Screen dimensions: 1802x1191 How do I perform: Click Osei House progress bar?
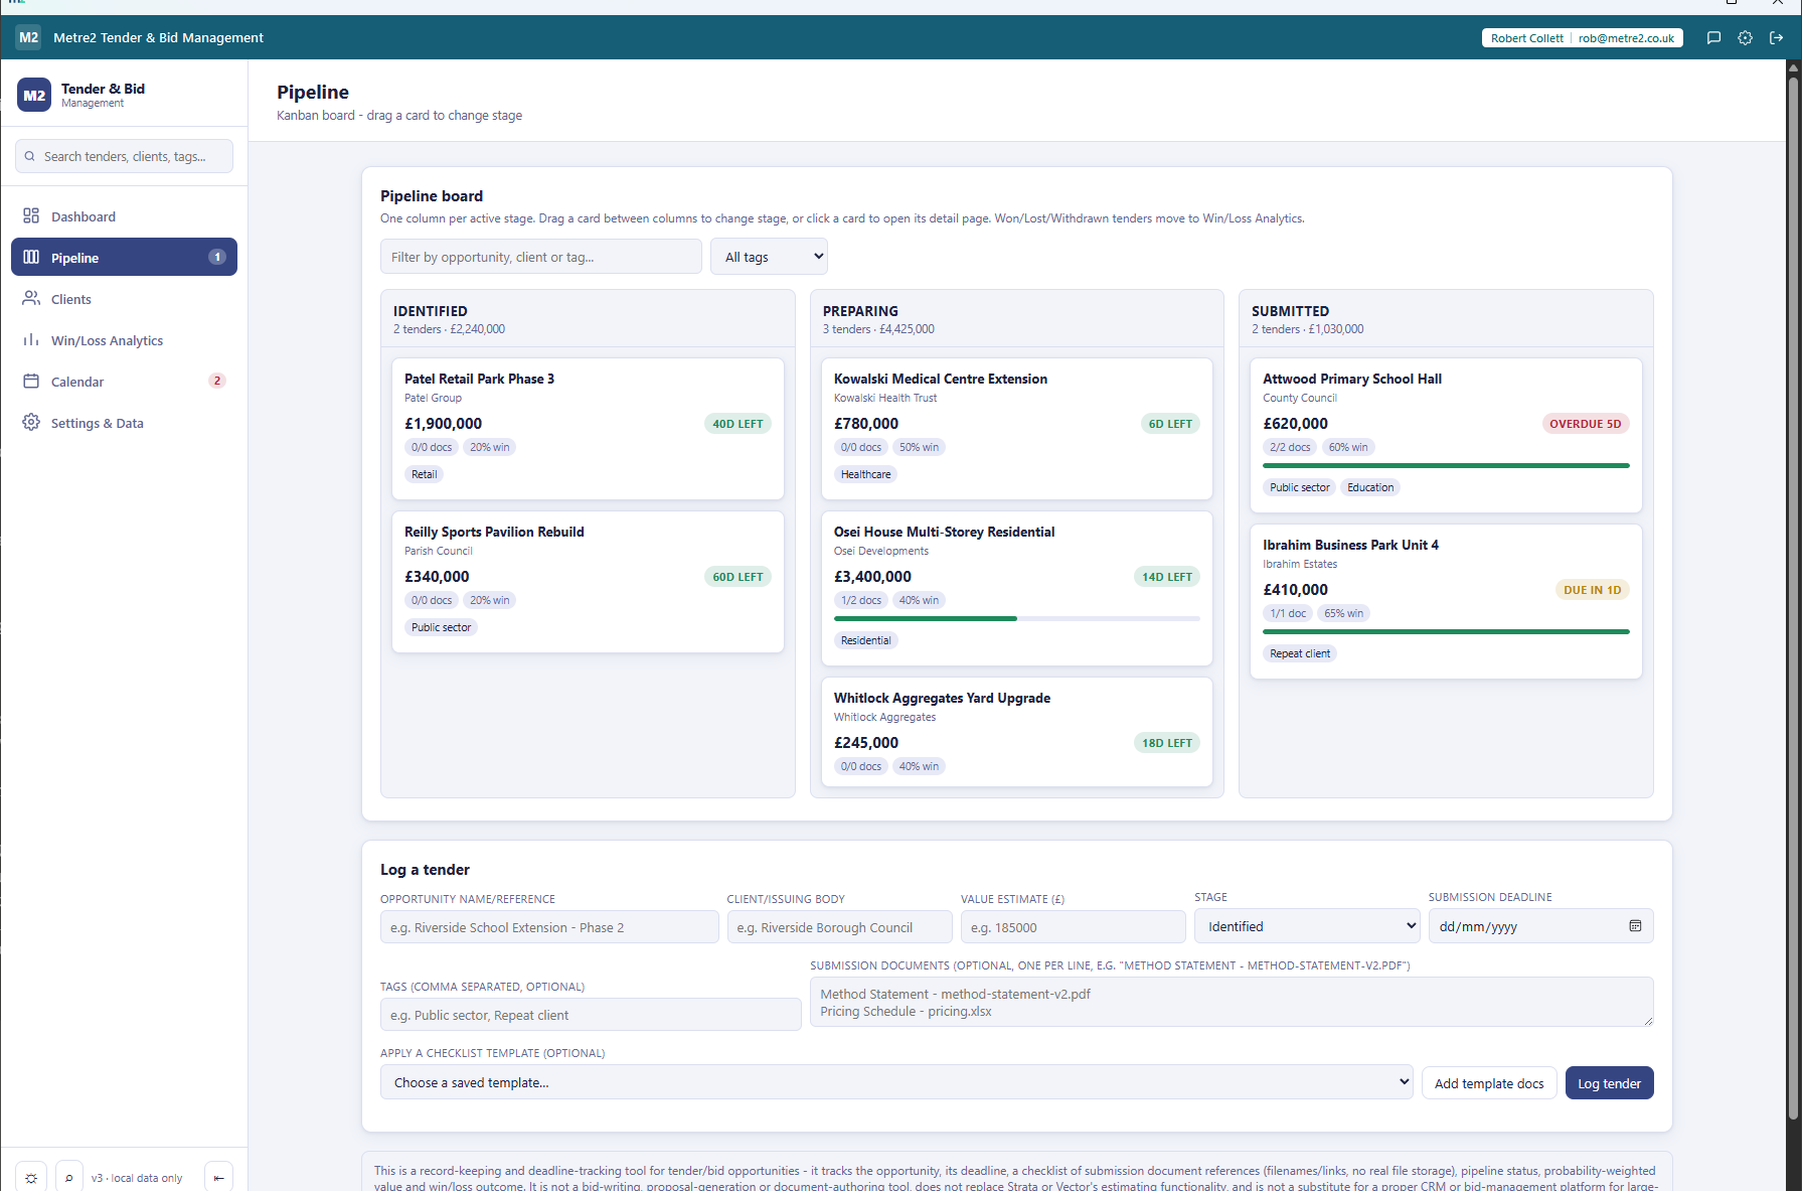(1016, 619)
